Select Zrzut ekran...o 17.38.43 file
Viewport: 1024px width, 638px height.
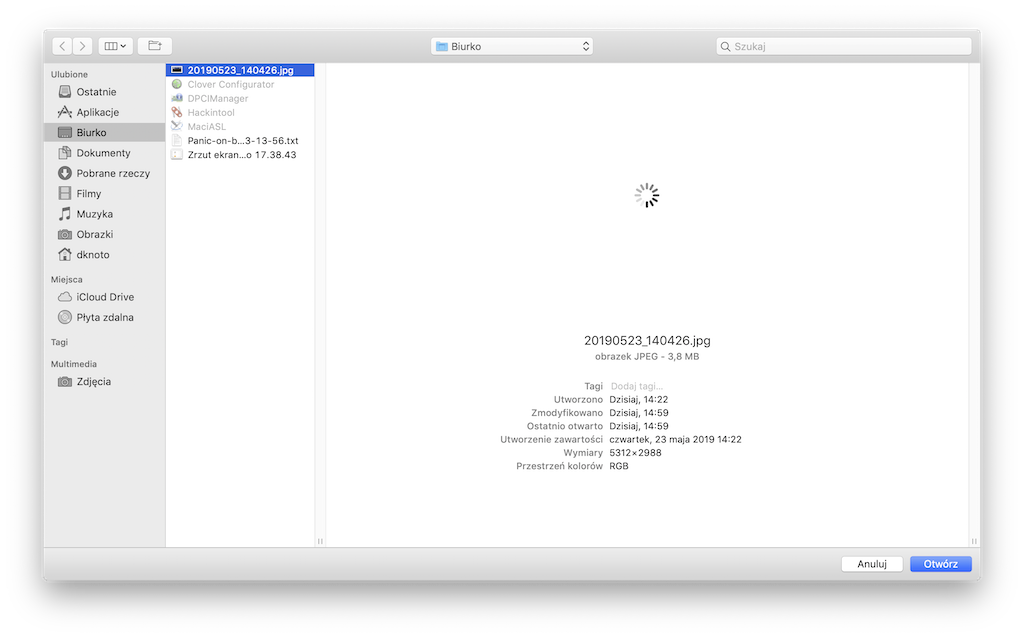(240, 155)
